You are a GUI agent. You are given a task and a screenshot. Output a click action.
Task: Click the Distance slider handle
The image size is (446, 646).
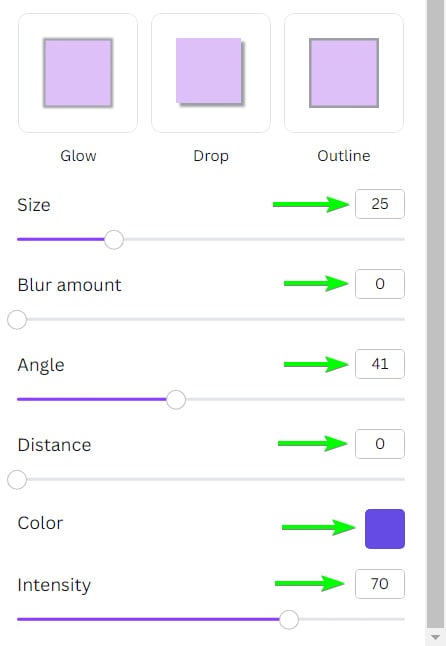(x=17, y=479)
